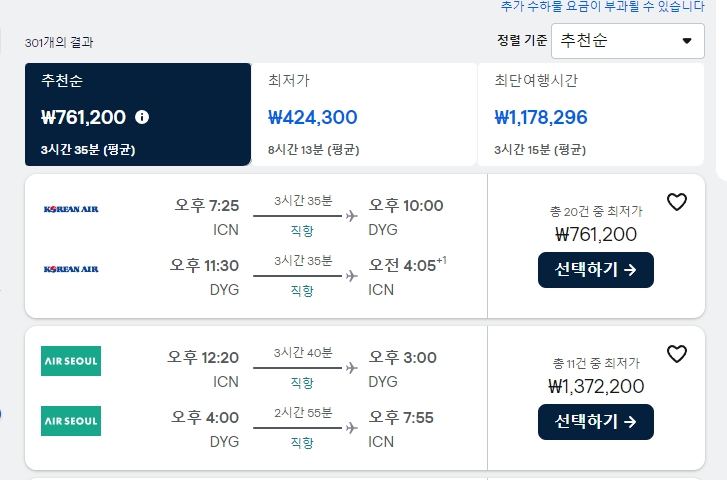Image resolution: width=727 pixels, height=480 pixels.
Task: Open the extra baggage fee notice link
Action: click(x=603, y=6)
